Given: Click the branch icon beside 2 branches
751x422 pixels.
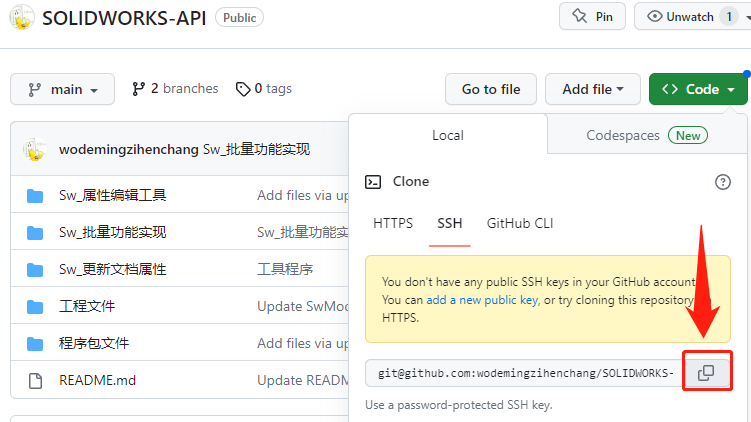Looking at the screenshot, I should (x=138, y=89).
